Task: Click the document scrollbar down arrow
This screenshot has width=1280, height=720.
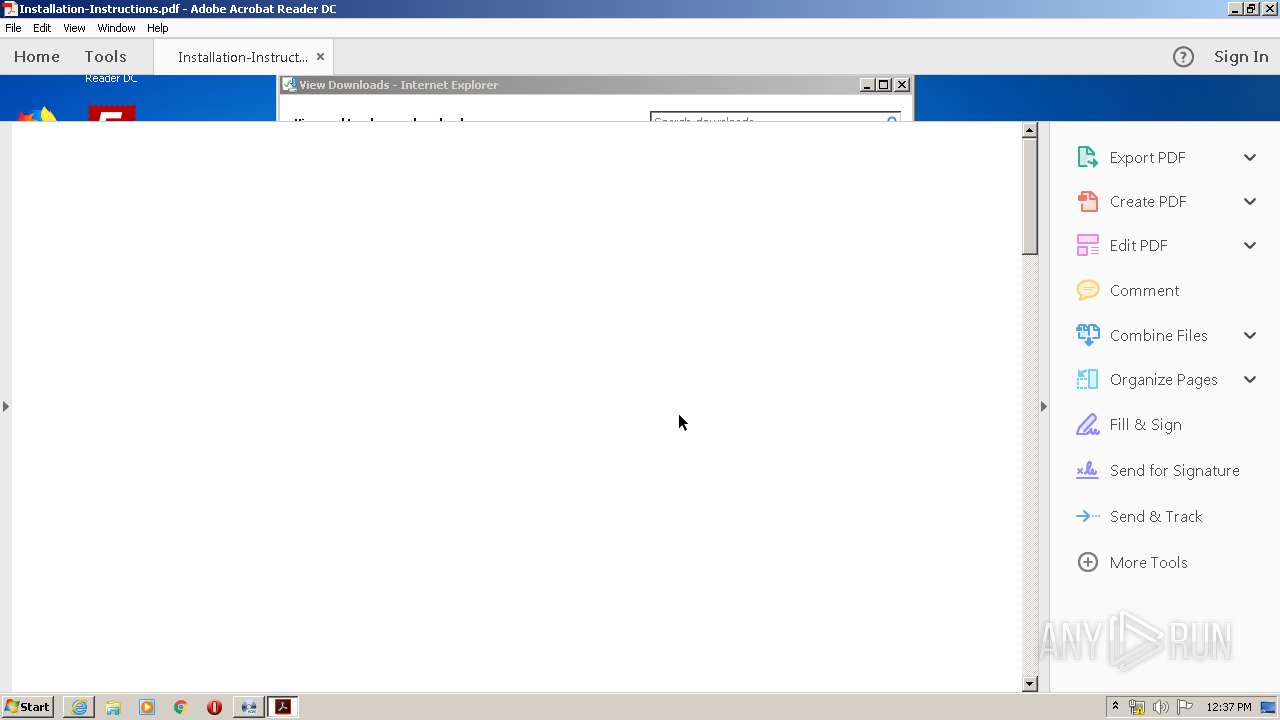Action: pyautogui.click(x=1030, y=684)
